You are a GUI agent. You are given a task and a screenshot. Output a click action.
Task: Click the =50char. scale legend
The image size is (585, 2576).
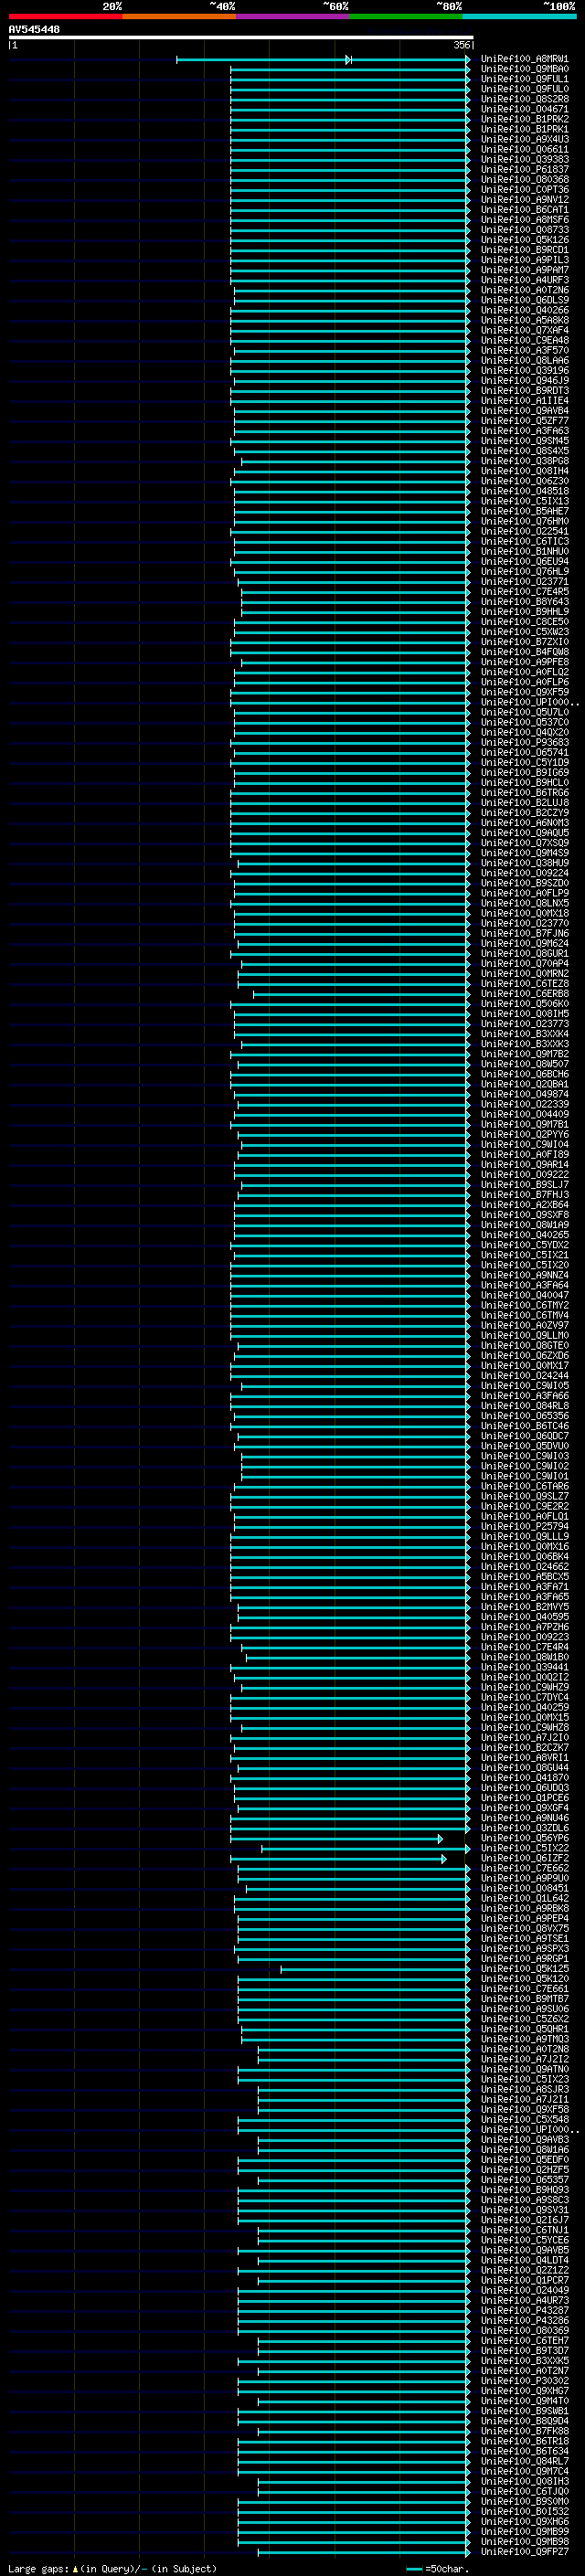click(437, 2569)
